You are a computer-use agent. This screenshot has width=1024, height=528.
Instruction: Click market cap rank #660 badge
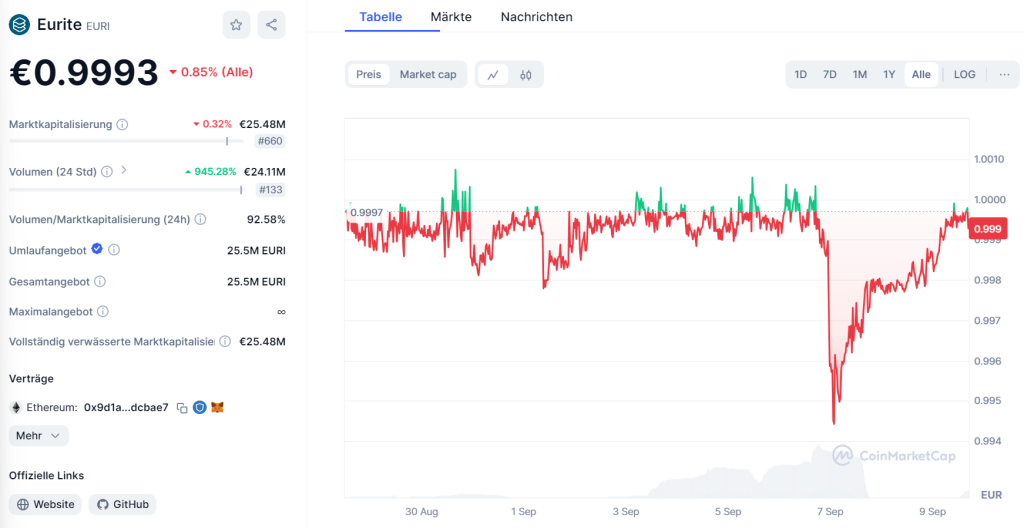coord(271,140)
